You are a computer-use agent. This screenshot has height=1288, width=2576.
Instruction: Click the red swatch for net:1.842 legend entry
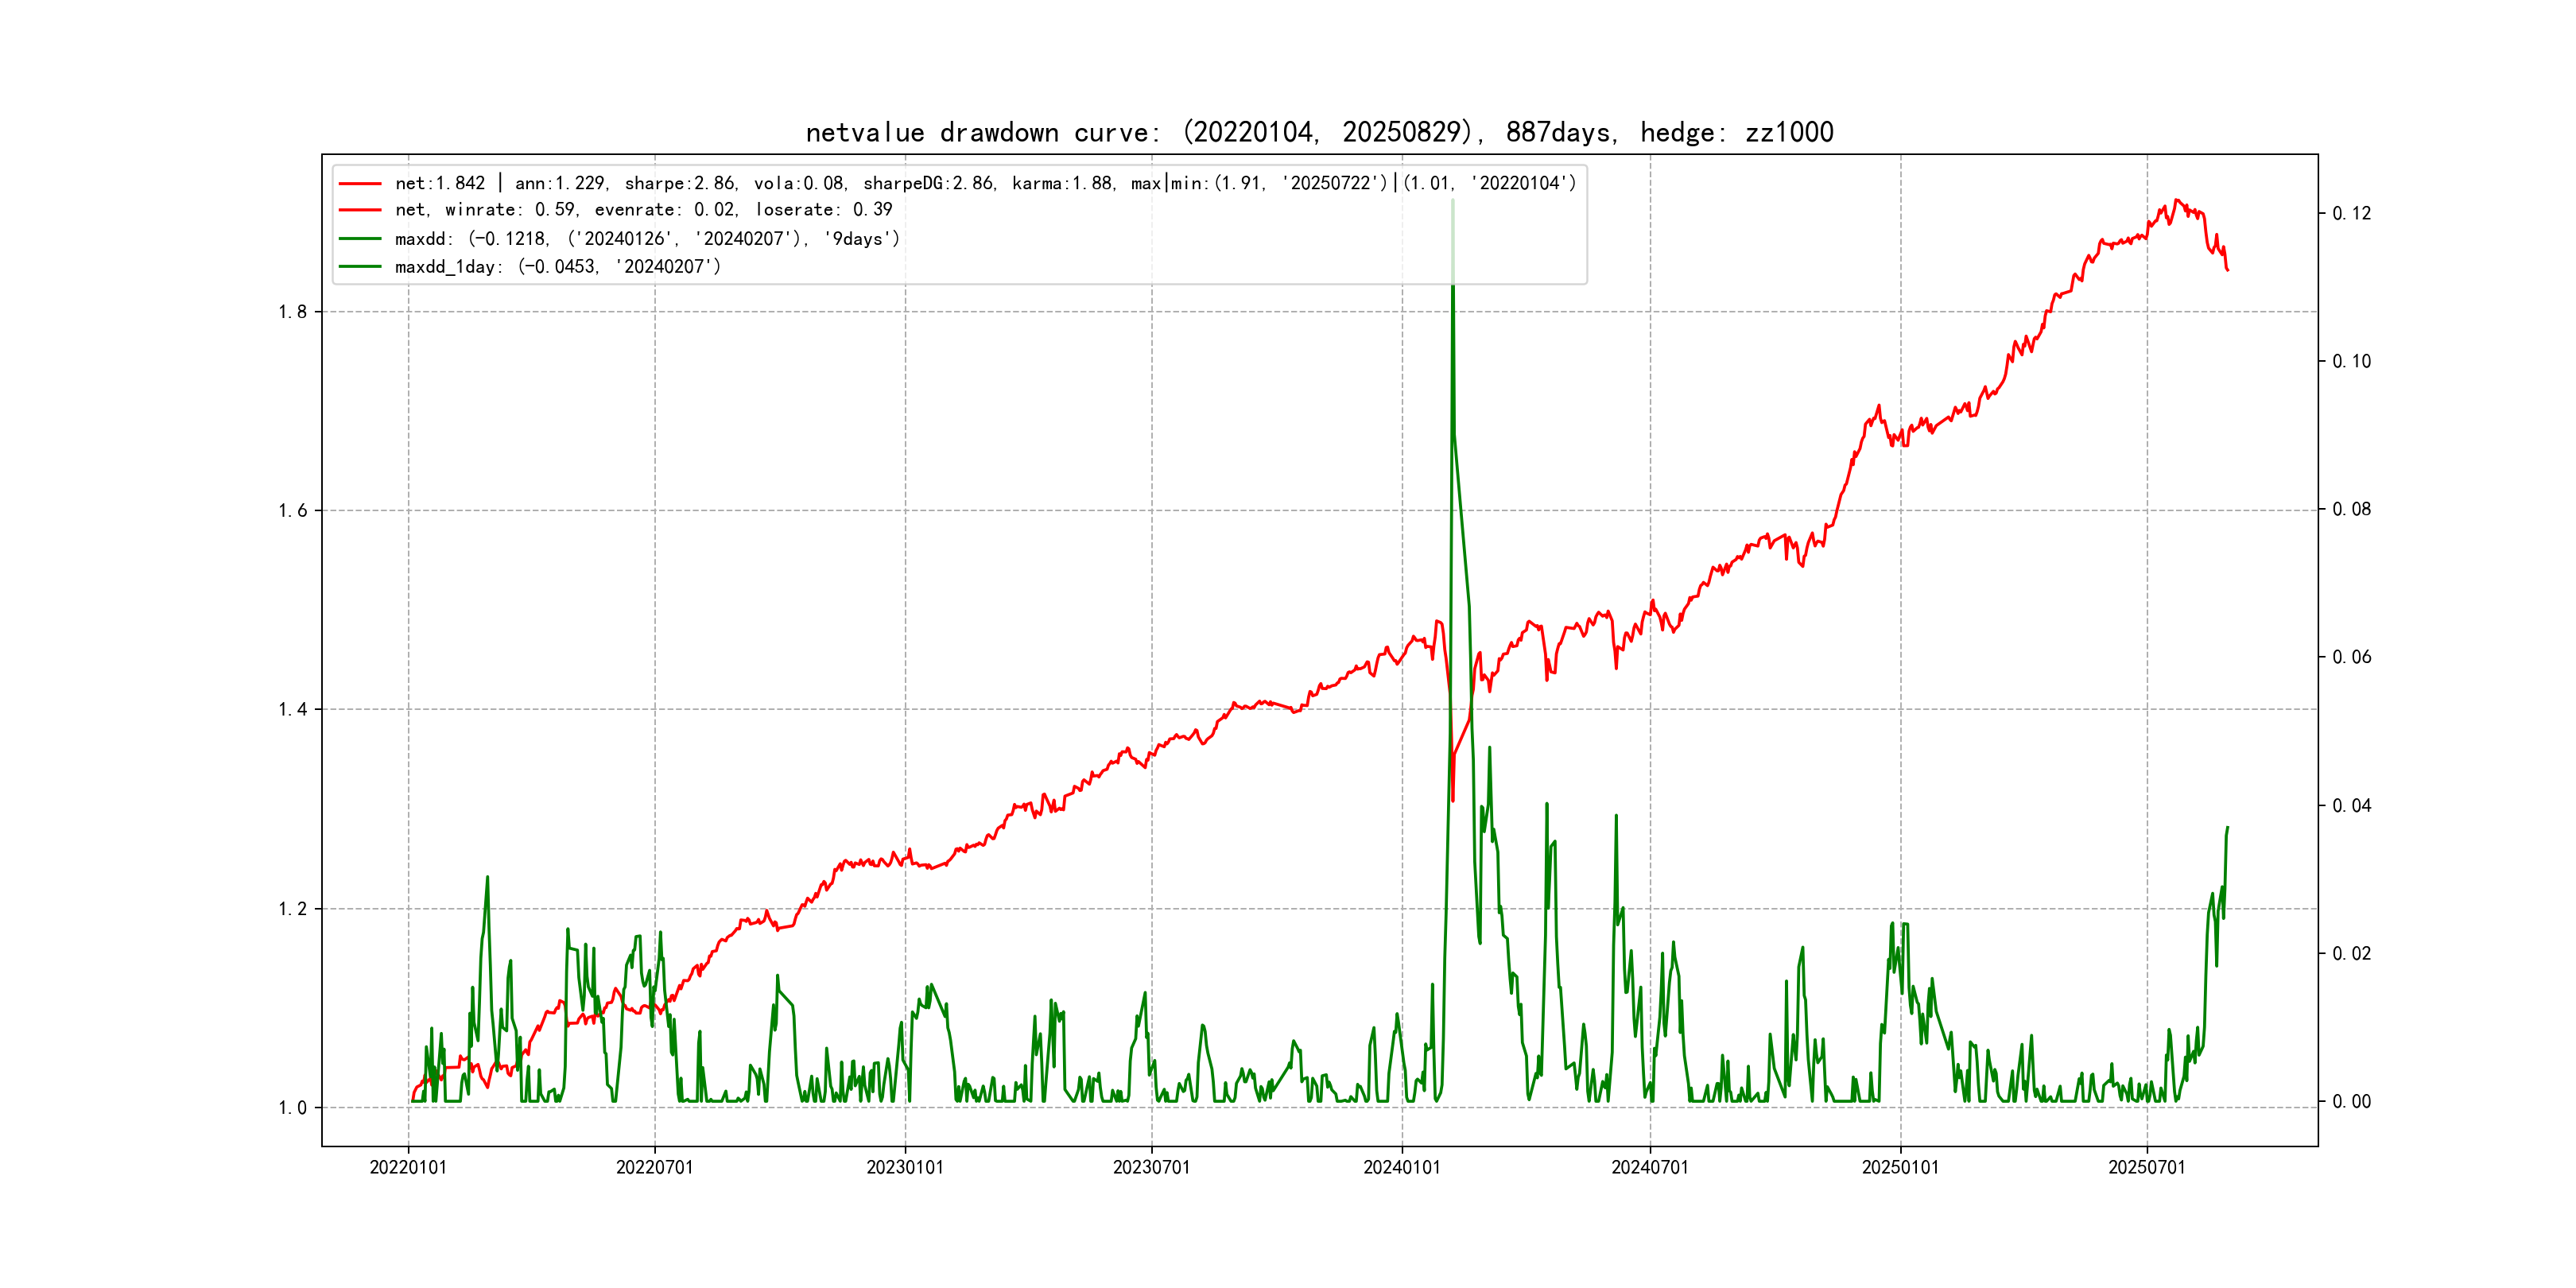[x=360, y=184]
